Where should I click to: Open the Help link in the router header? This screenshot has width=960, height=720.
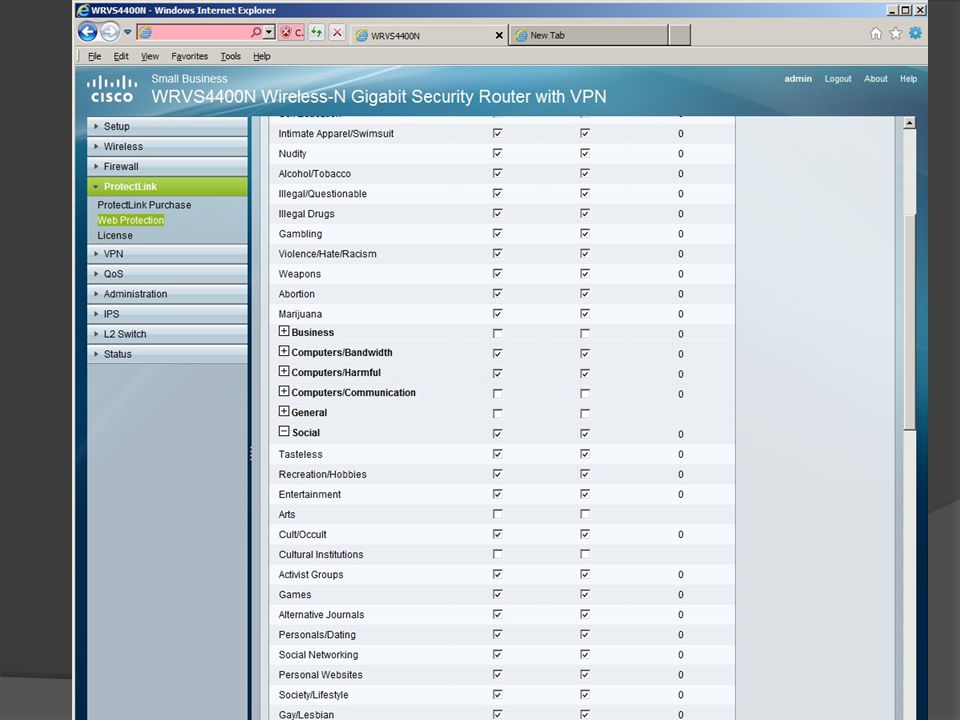click(909, 79)
